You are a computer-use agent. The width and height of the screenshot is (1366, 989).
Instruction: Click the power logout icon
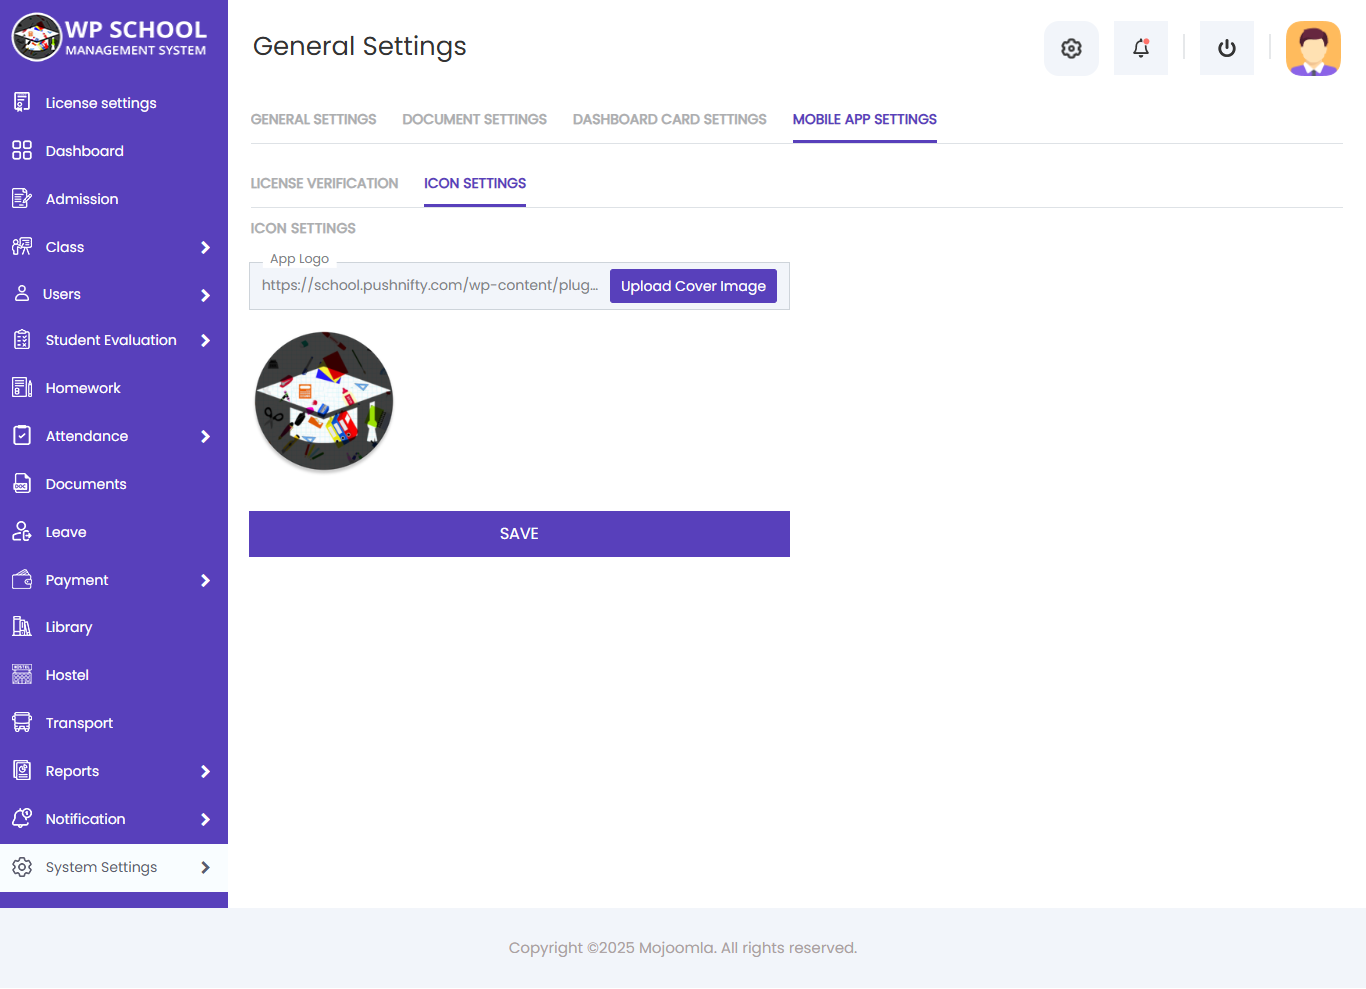[x=1227, y=48]
